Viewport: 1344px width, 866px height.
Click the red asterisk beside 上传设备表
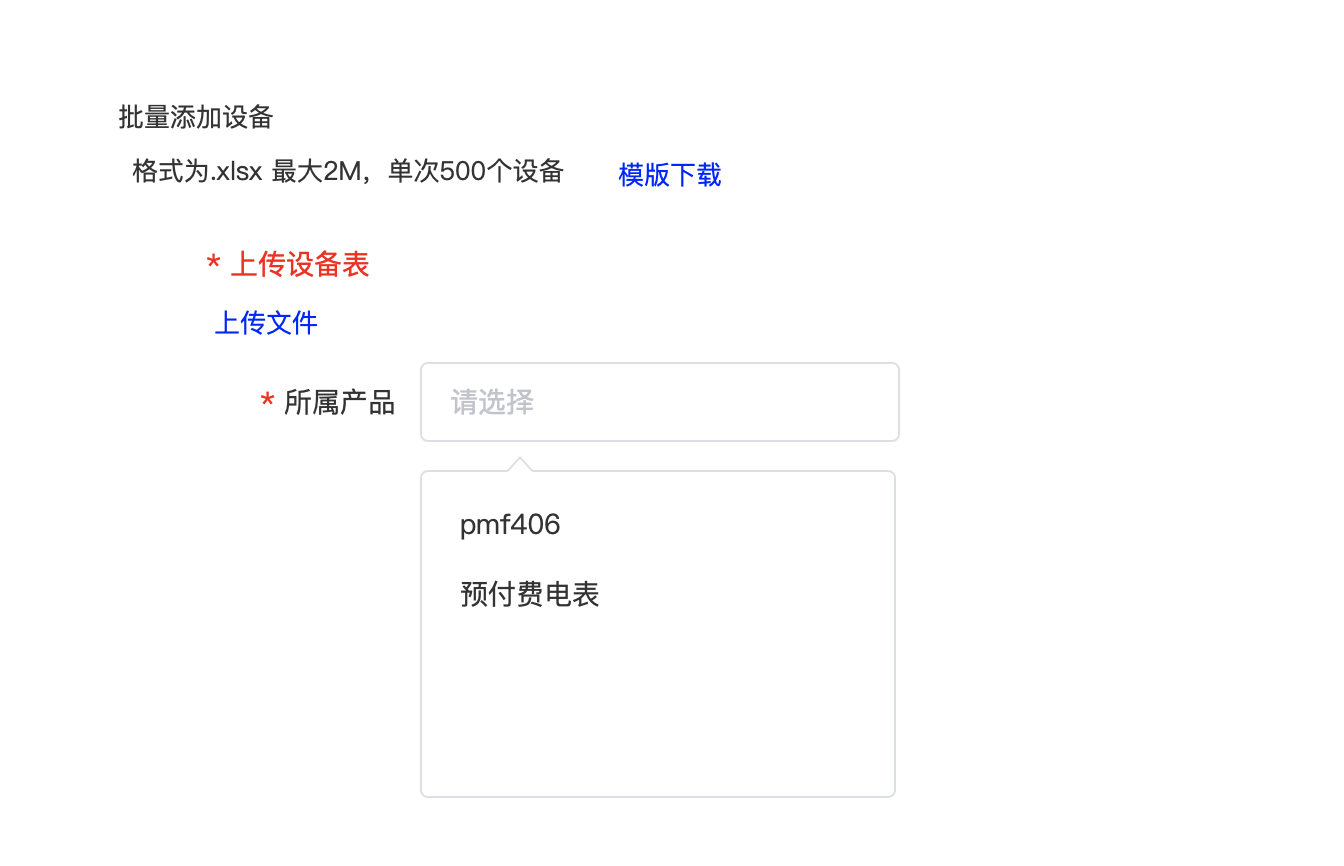pos(213,265)
